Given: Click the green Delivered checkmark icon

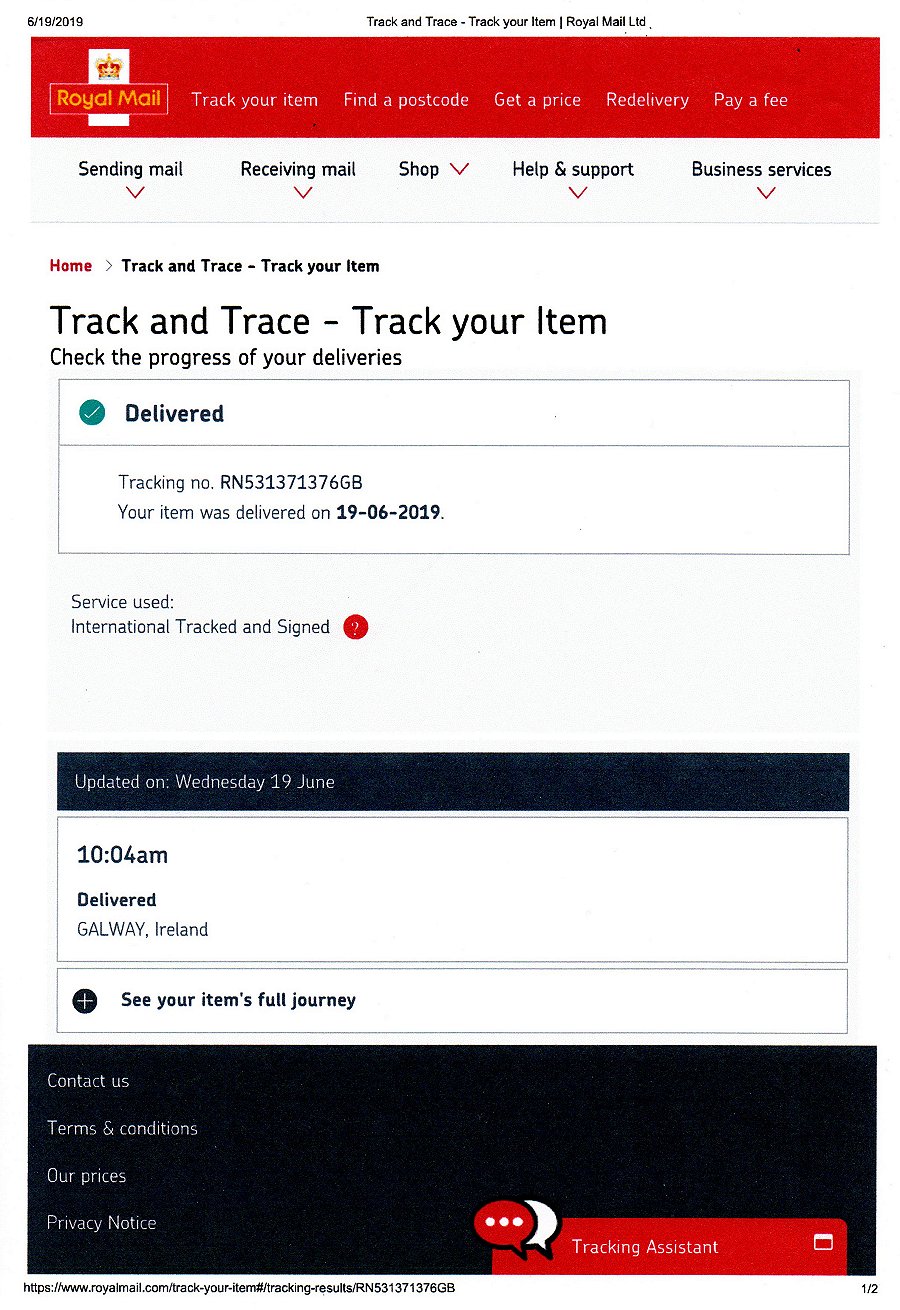Looking at the screenshot, I should click(x=92, y=413).
